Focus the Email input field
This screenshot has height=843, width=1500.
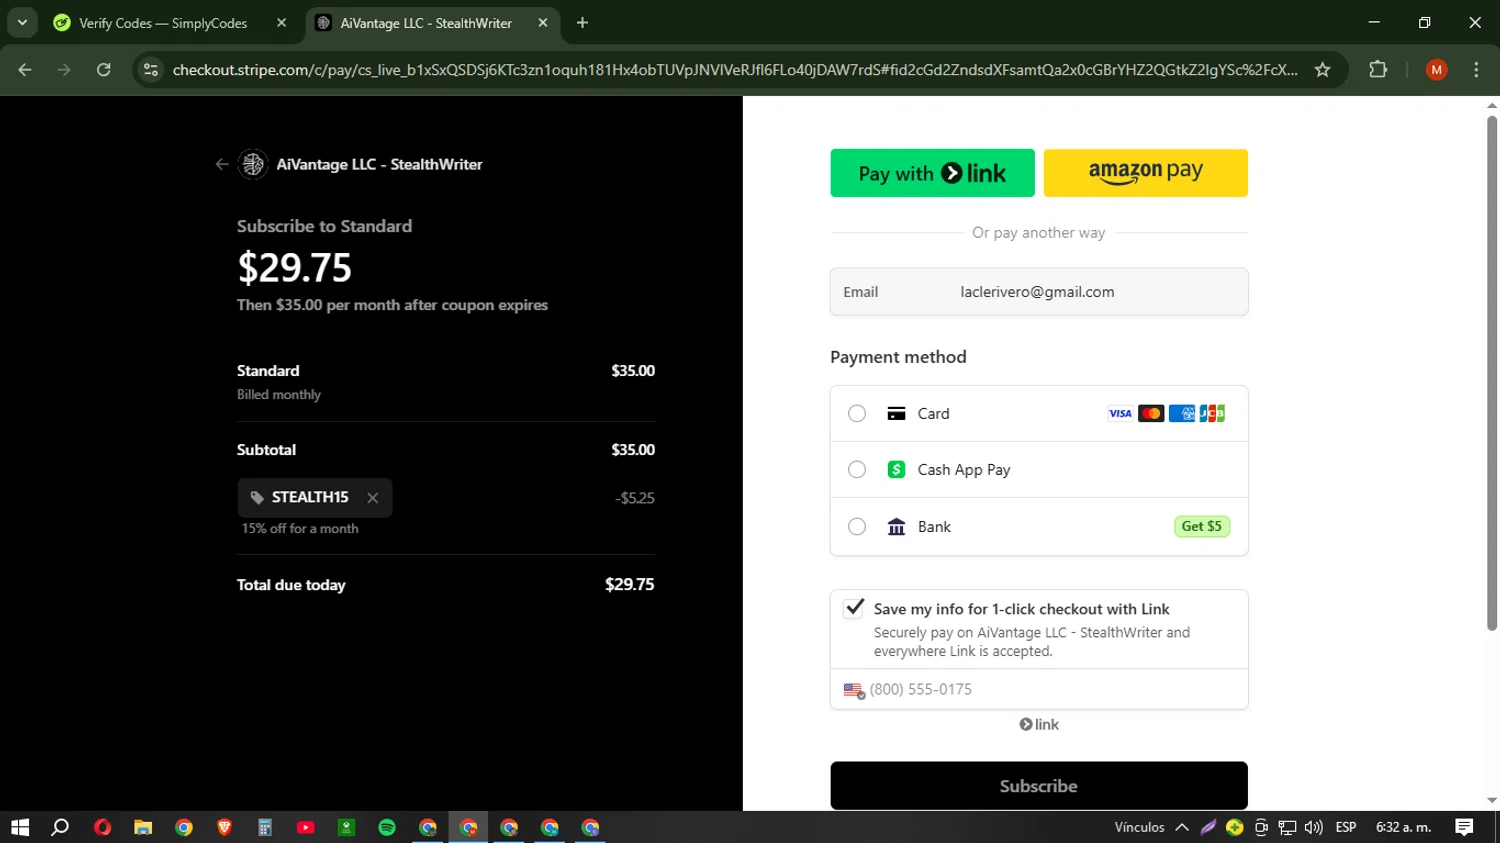(1039, 292)
